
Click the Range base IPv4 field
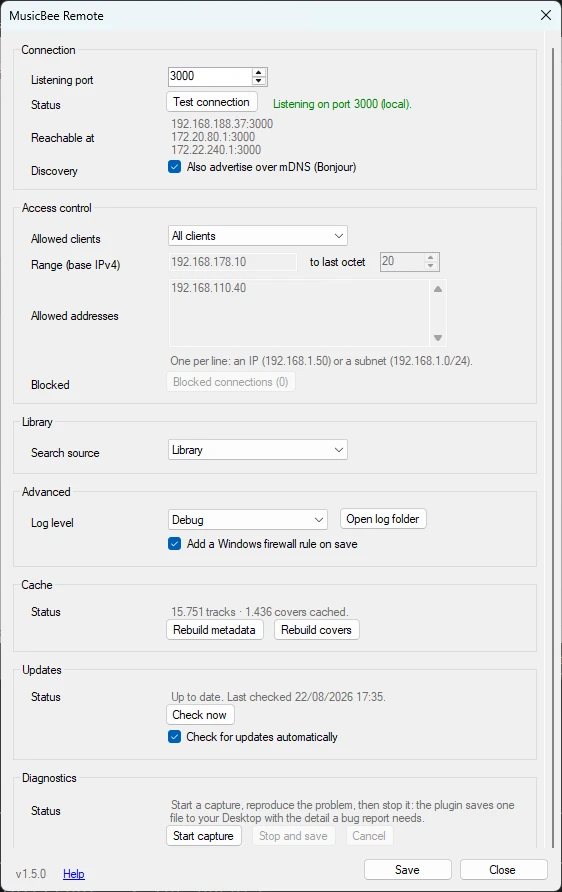233,262
